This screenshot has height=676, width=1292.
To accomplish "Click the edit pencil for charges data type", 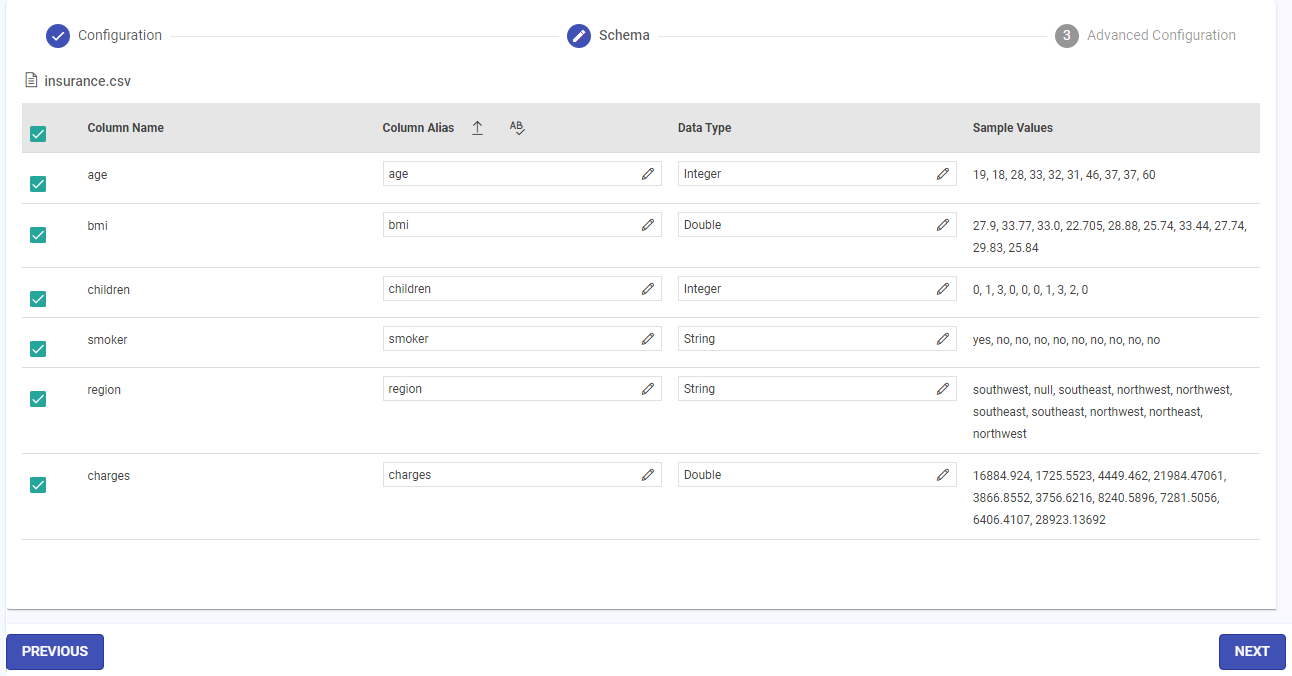I will [942, 474].
